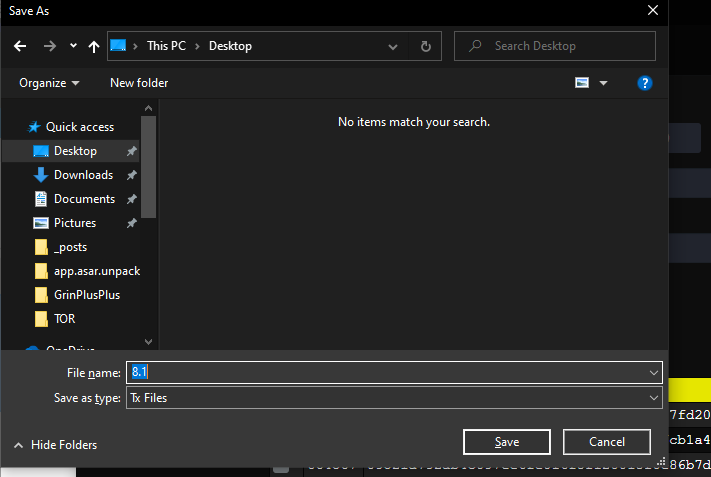Click the pin icon beside Pictures
The width and height of the screenshot is (711, 477).
131,223
